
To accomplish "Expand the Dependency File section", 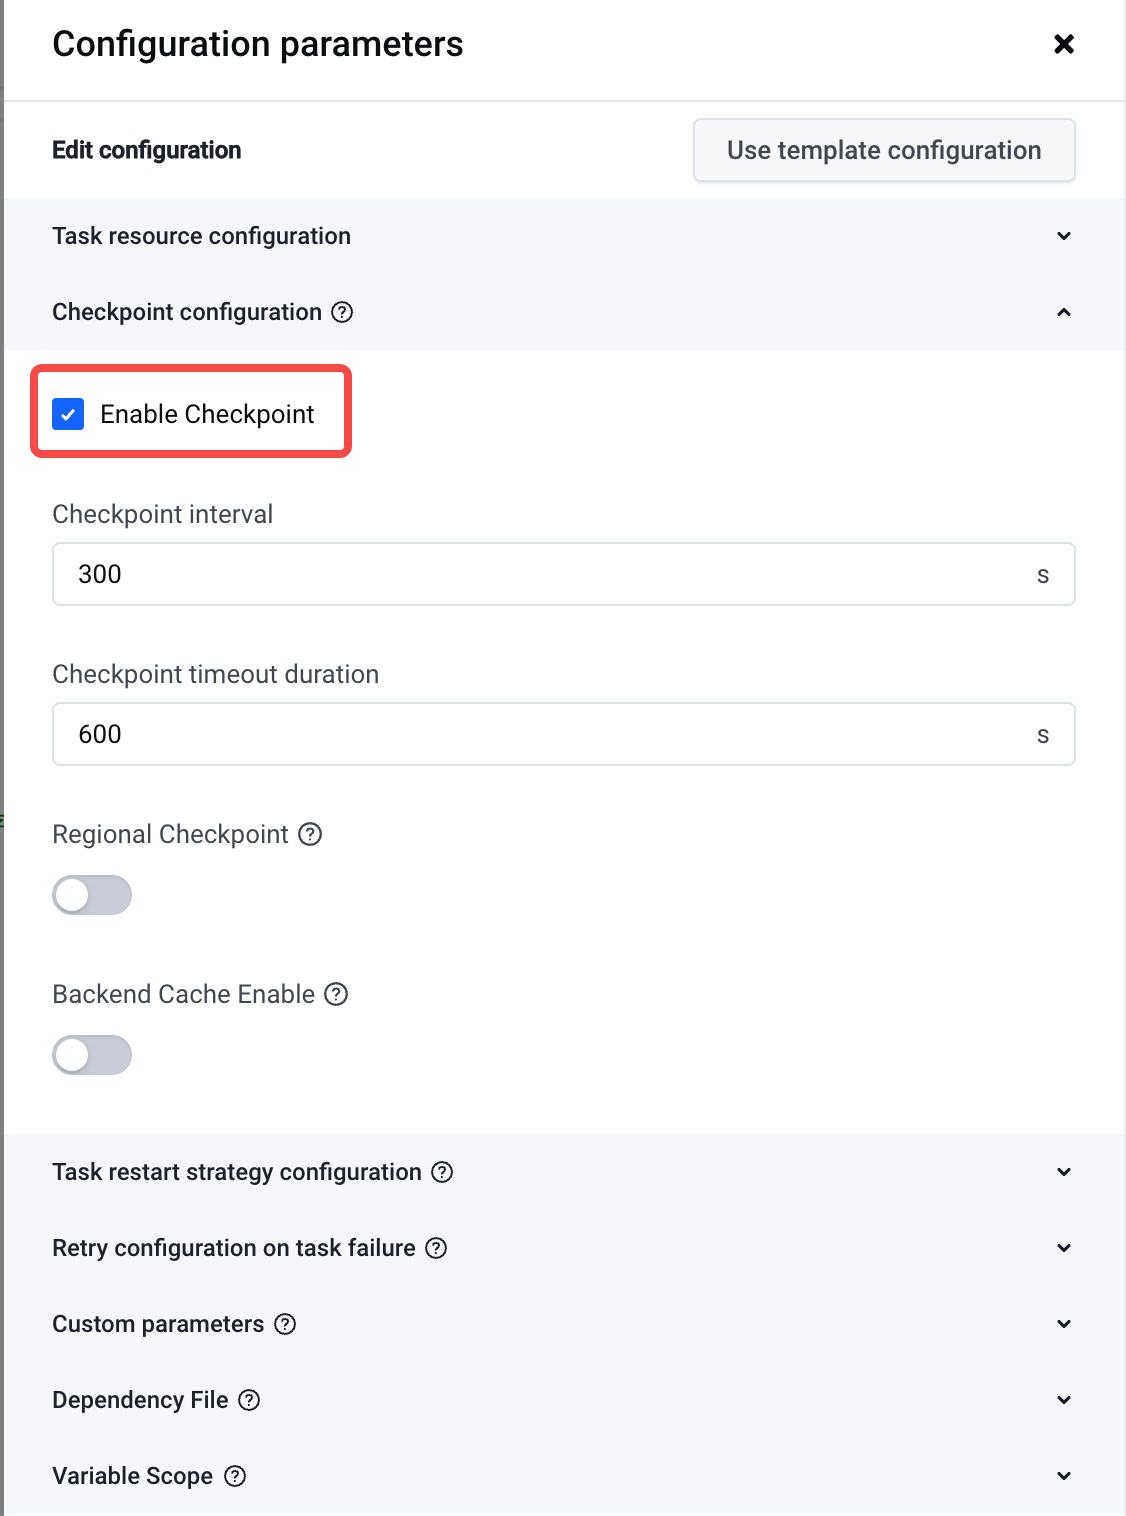I will 564,1400.
